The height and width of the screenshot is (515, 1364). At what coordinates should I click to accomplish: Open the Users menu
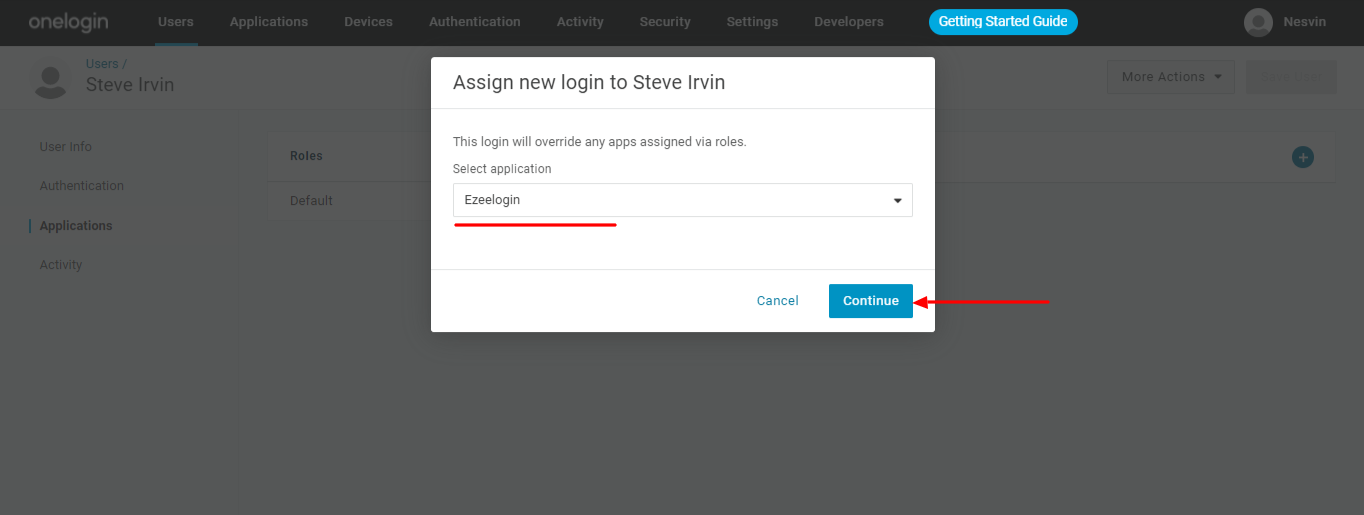[176, 22]
